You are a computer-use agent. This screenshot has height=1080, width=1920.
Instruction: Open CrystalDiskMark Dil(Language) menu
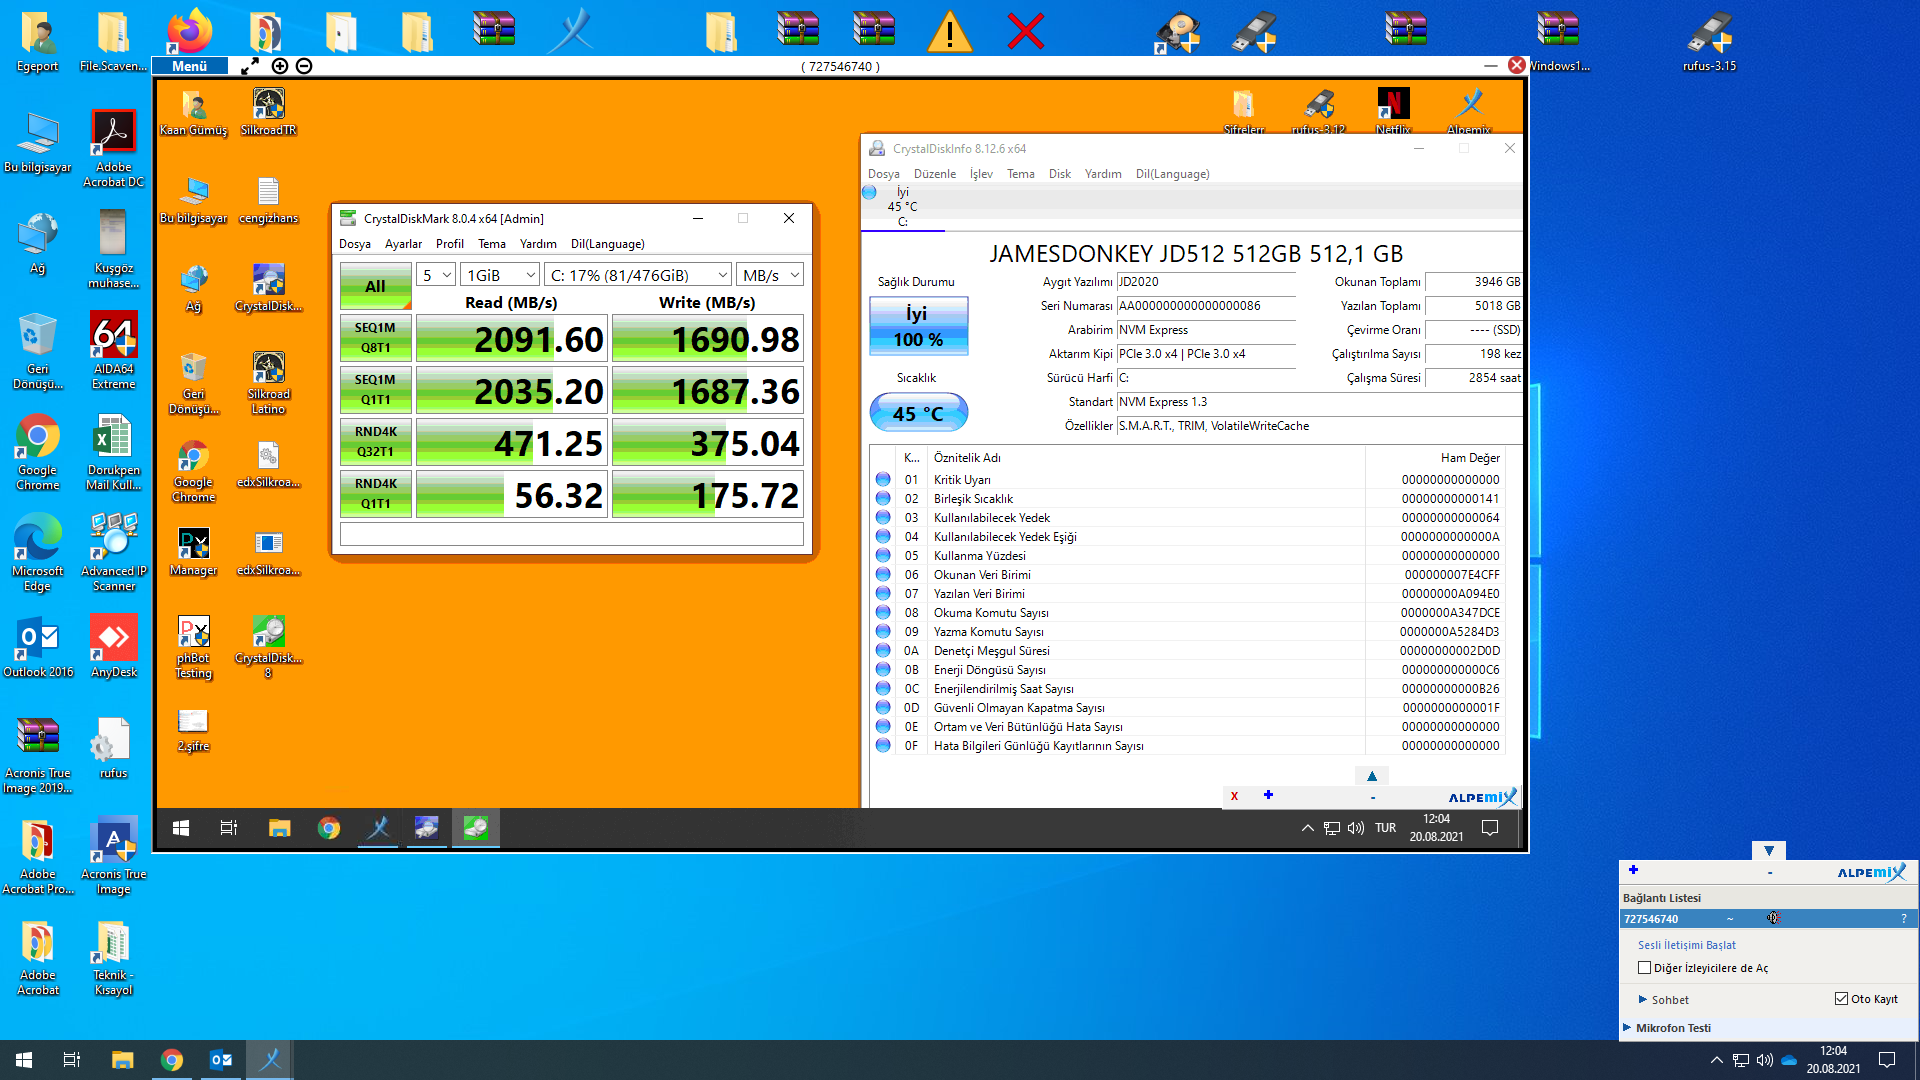[608, 244]
